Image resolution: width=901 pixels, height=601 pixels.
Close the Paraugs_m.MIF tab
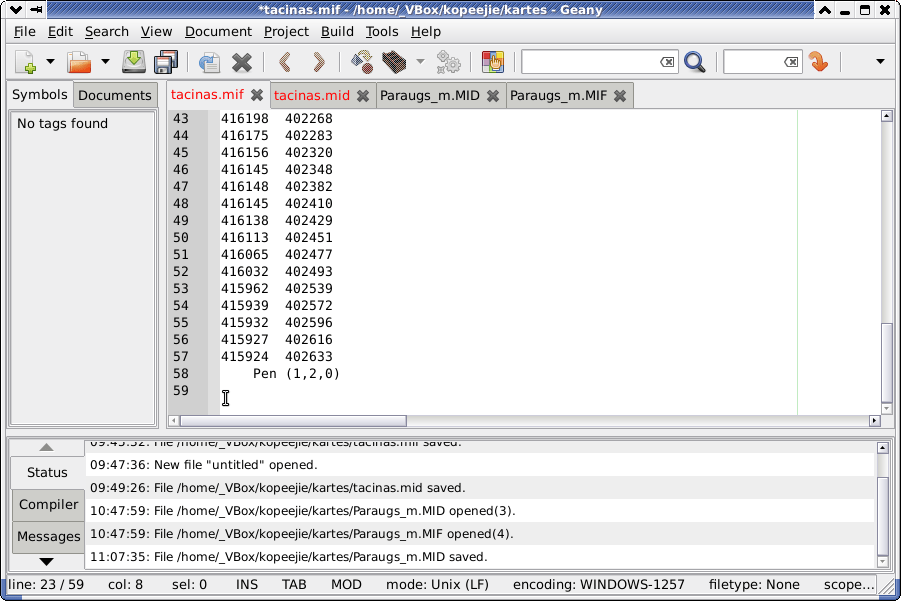[619, 96]
